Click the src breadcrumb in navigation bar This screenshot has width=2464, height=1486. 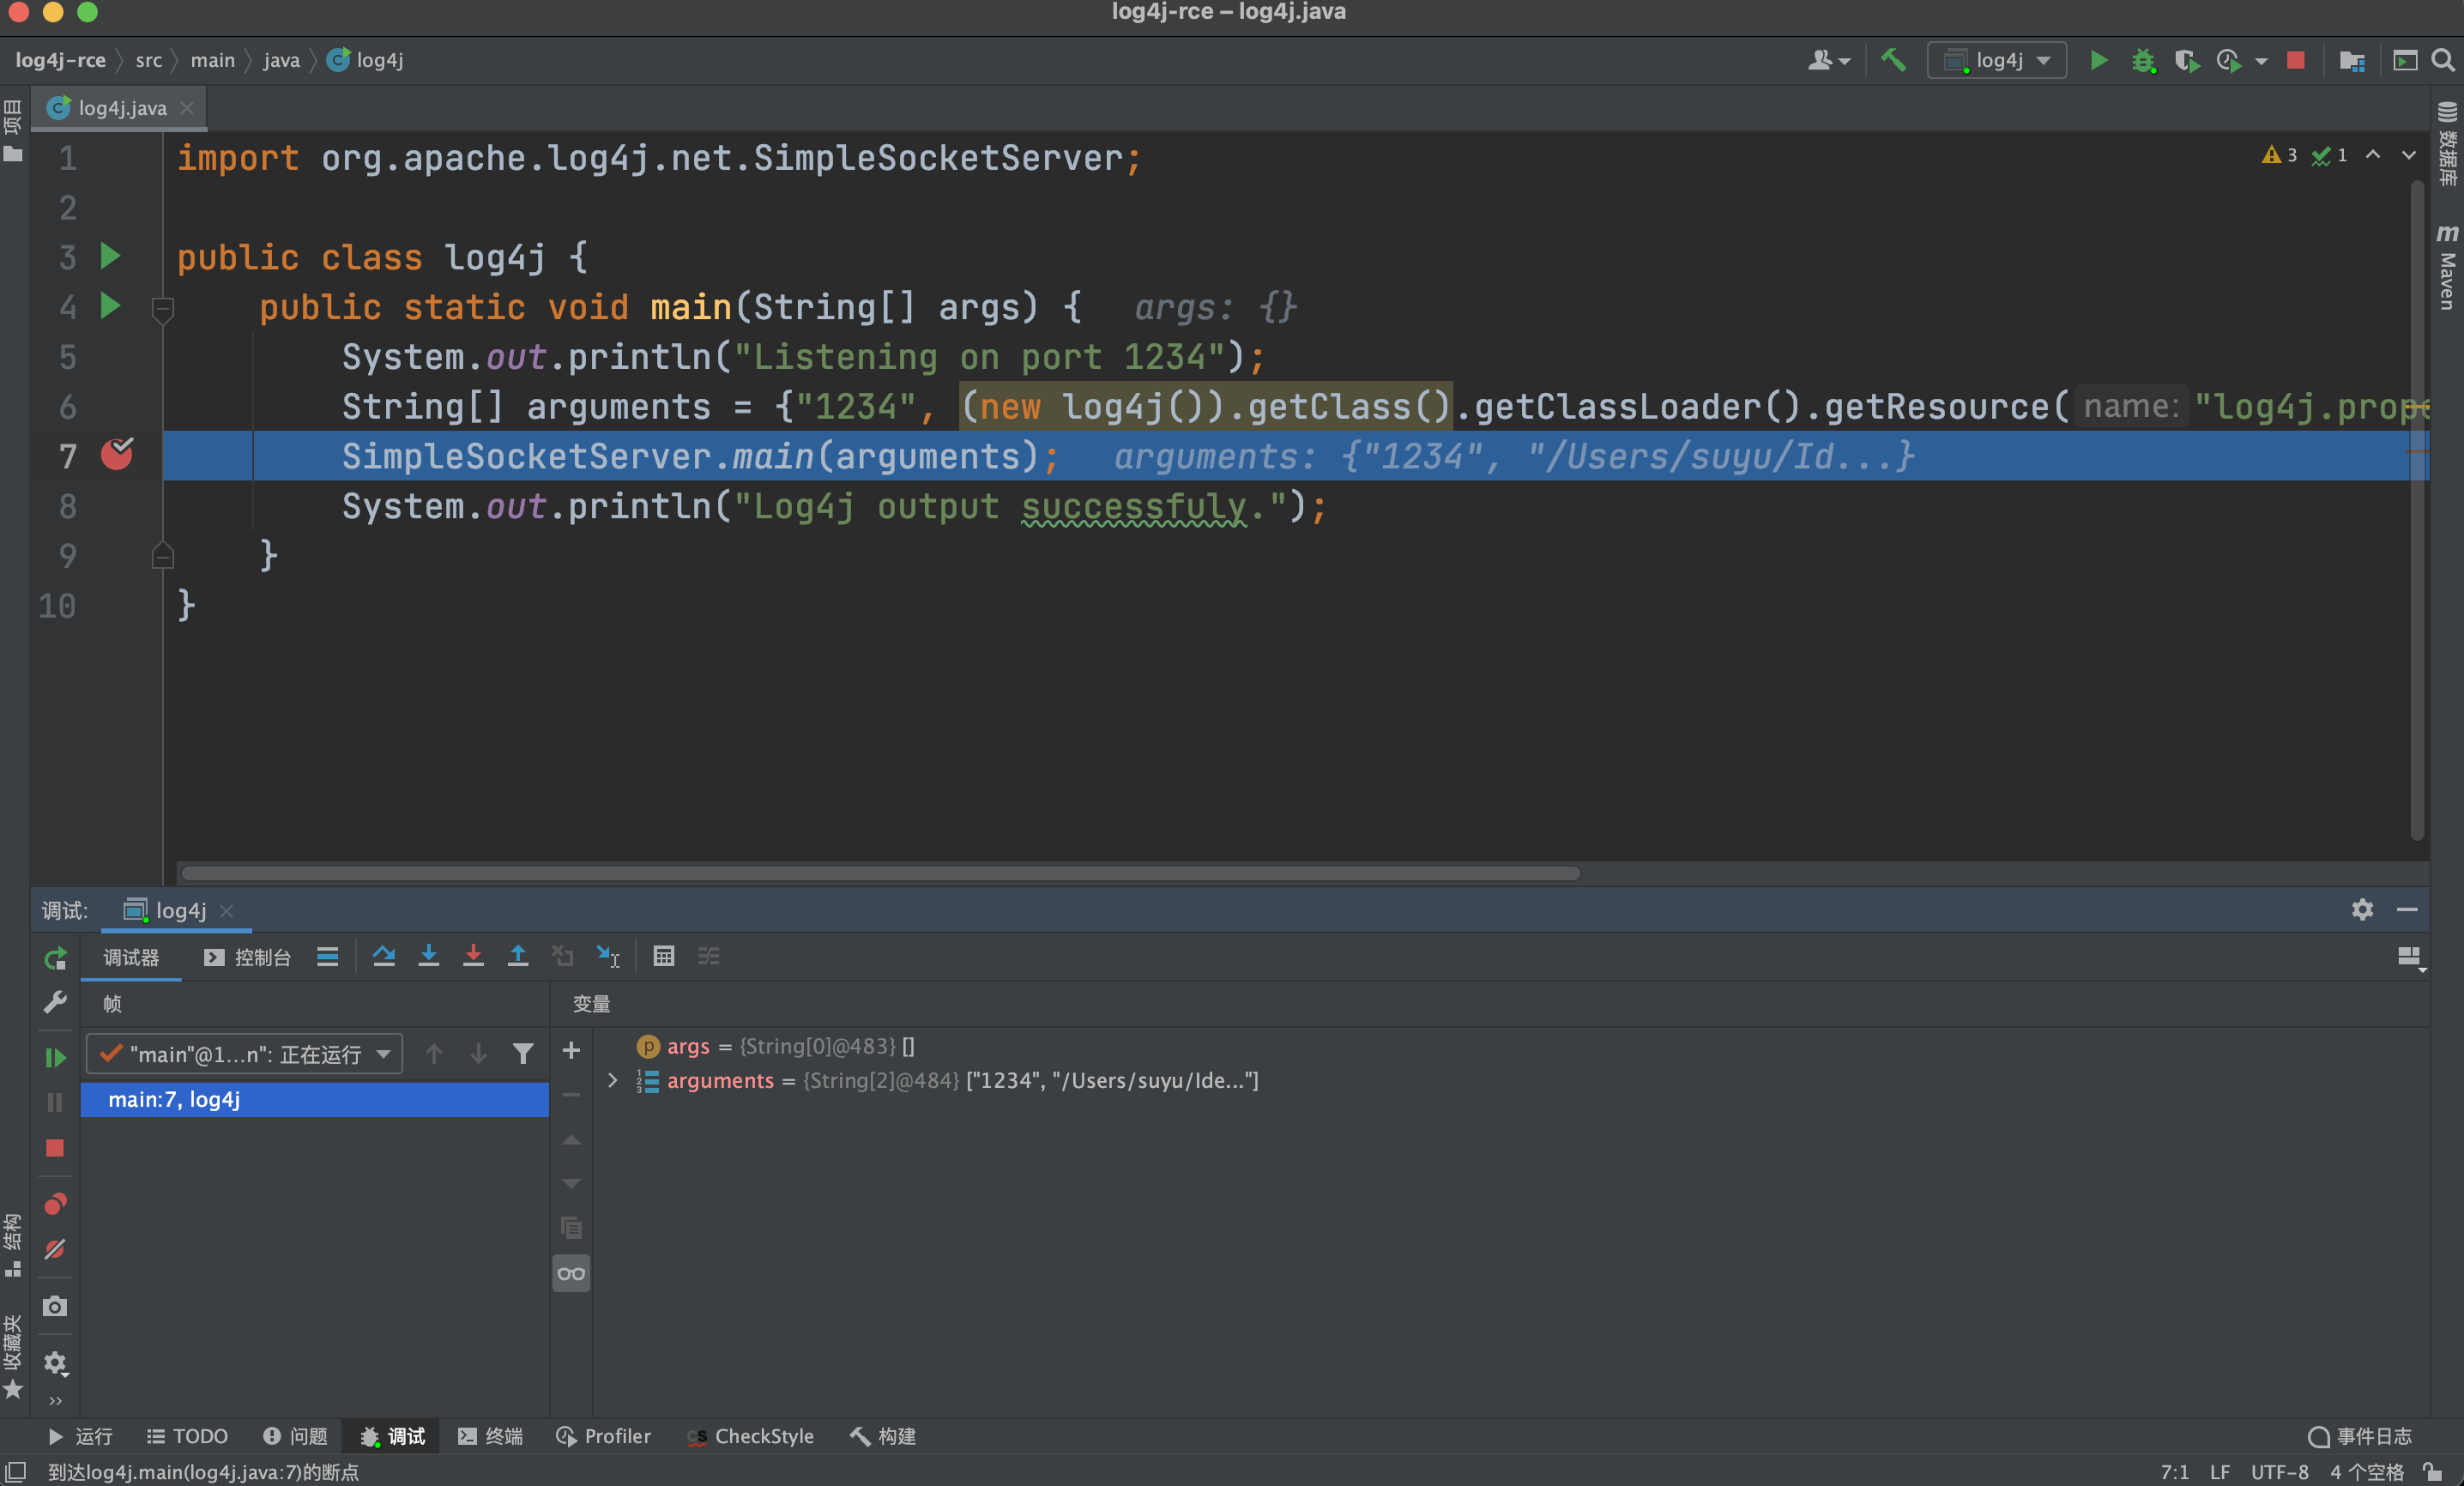click(x=148, y=60)
